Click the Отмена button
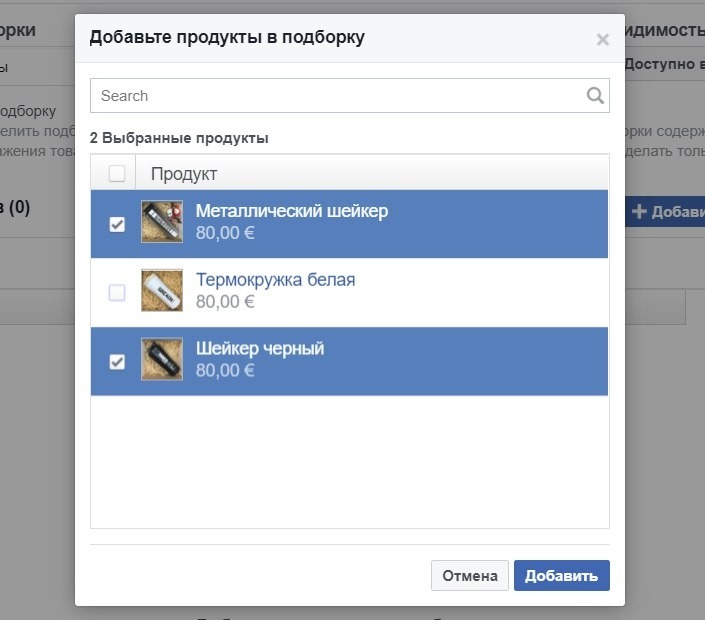The width and height of the screenshot is (705, 620). tap(469, 575)
